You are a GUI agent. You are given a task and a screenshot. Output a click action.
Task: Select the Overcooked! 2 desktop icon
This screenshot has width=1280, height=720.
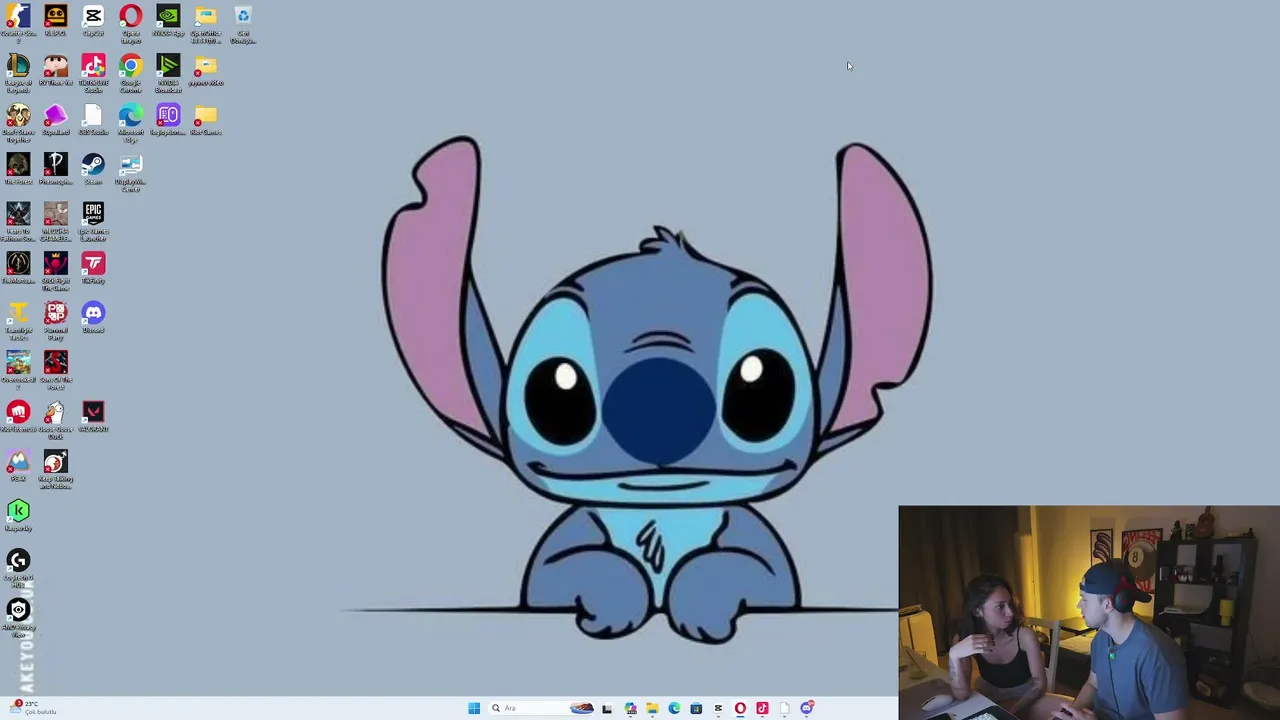pos(18,371)
